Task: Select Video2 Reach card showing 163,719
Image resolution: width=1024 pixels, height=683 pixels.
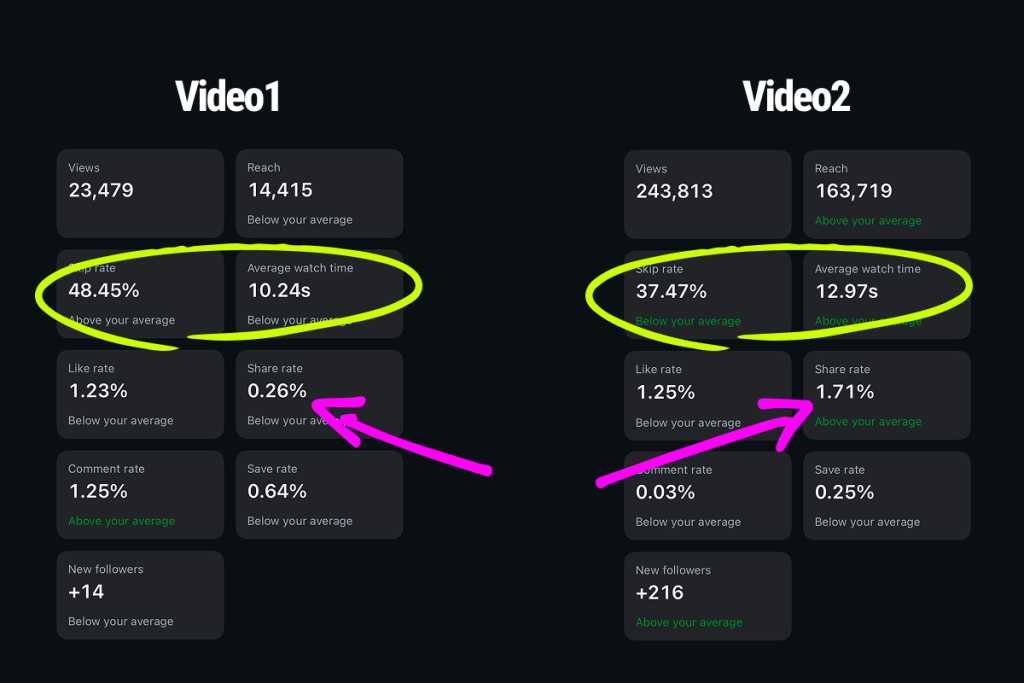Action: click(887, 195)
